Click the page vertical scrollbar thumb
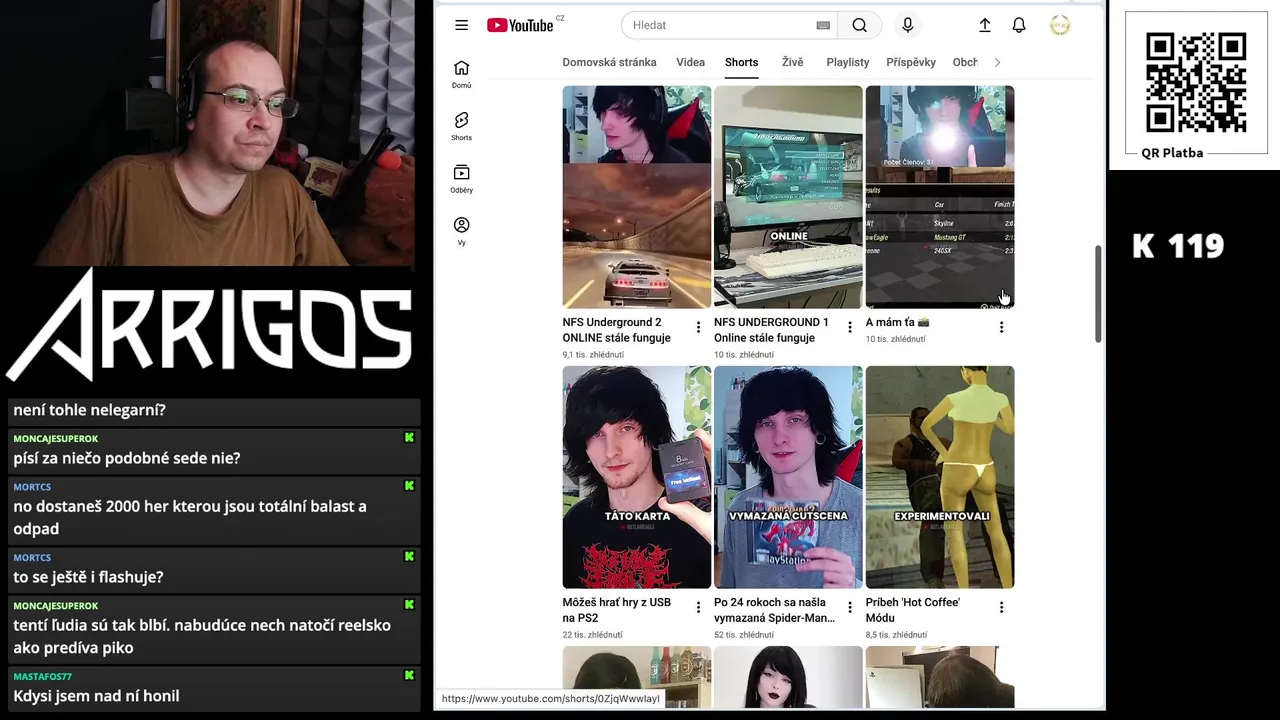 point(1098,294)
